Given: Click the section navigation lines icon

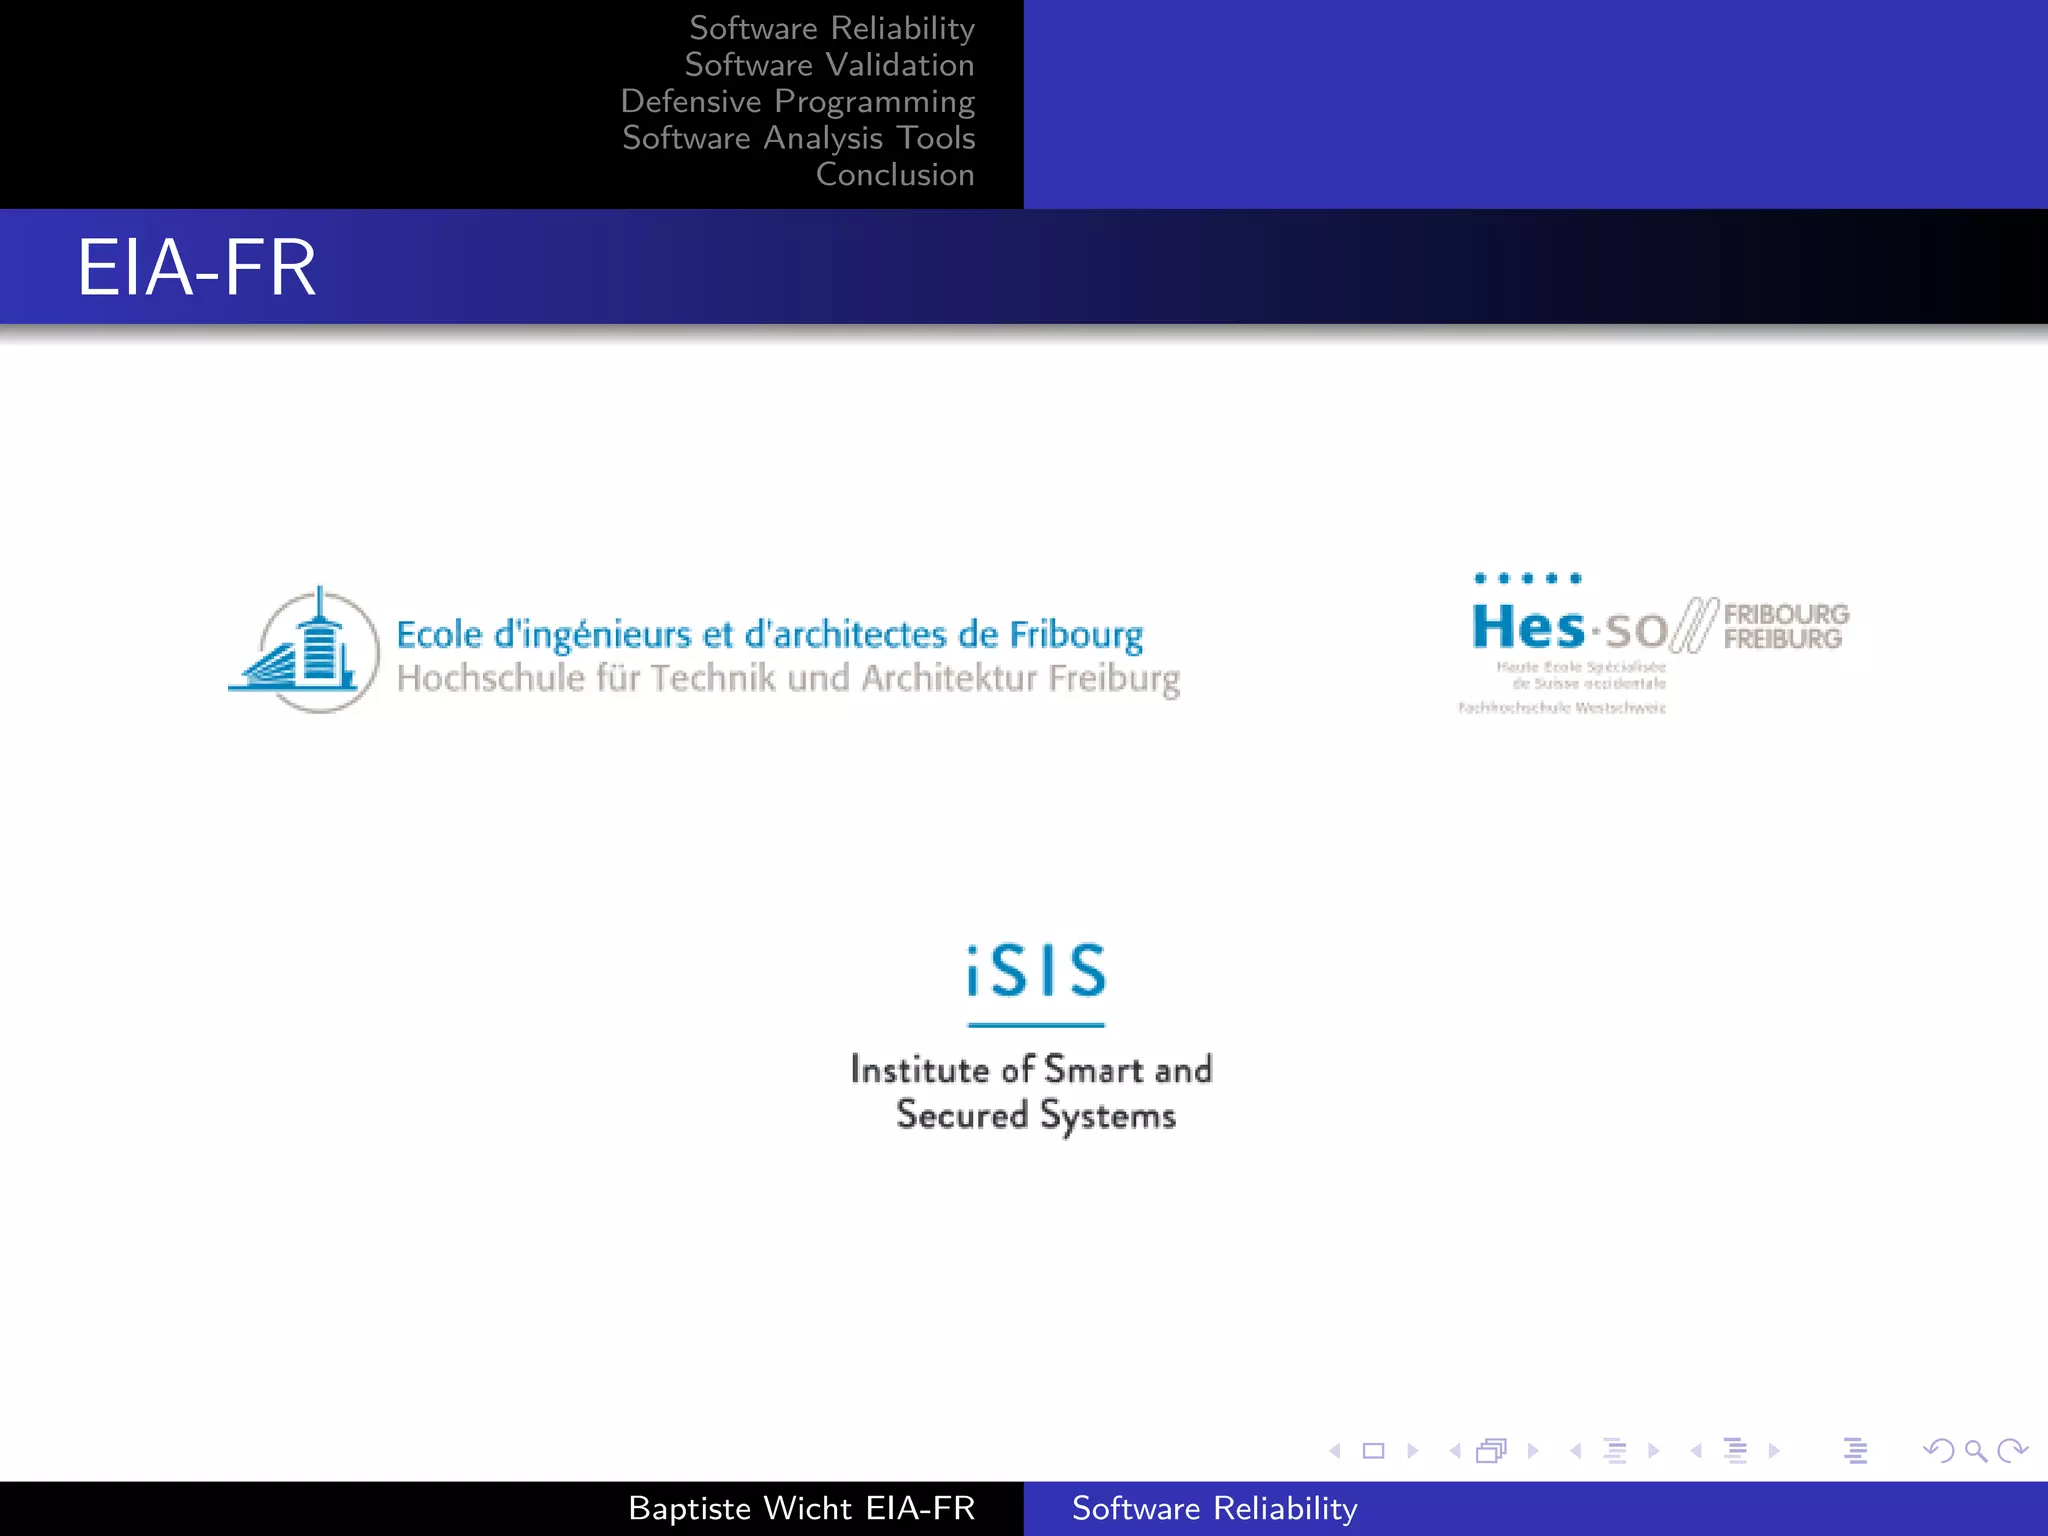Looking at the screenshot, I should [1735, 1451].
